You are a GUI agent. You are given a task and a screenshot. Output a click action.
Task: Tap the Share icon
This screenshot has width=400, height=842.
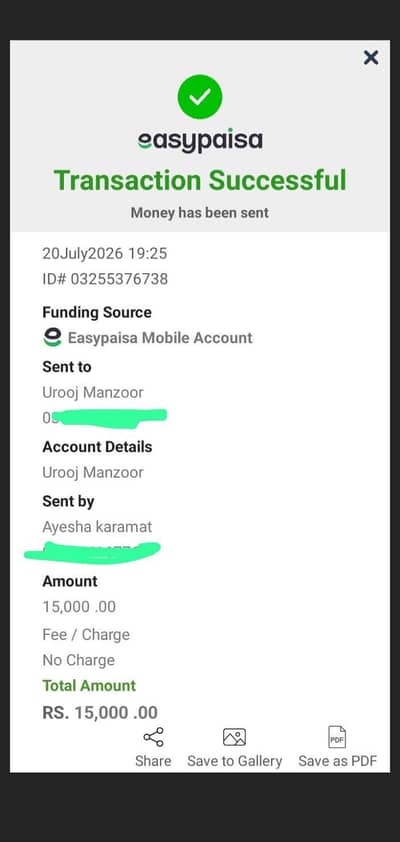coord(154,737)
